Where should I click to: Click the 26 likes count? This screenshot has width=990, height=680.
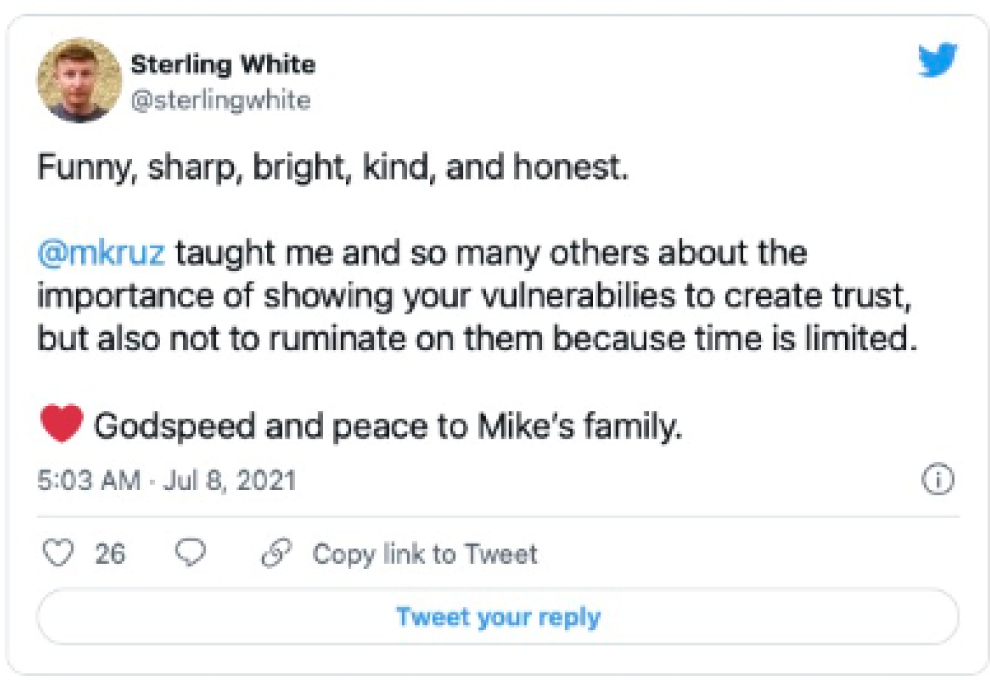110,553
